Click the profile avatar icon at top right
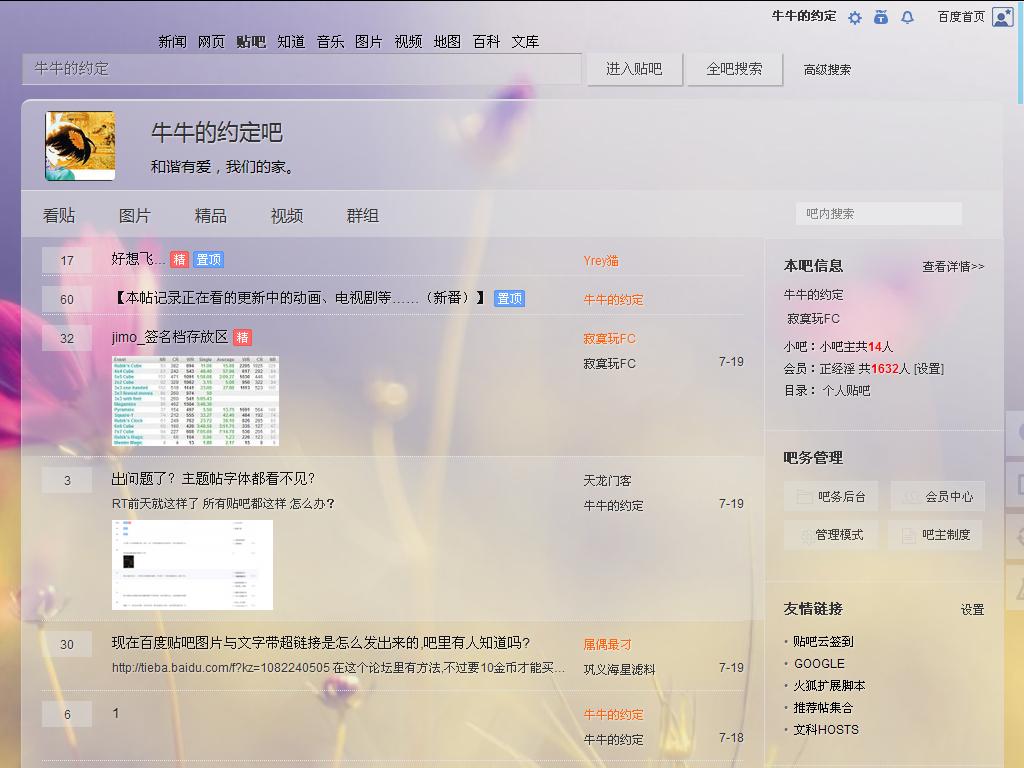1024x768 pixels. pyautogui.click(x=1003, y=18)
